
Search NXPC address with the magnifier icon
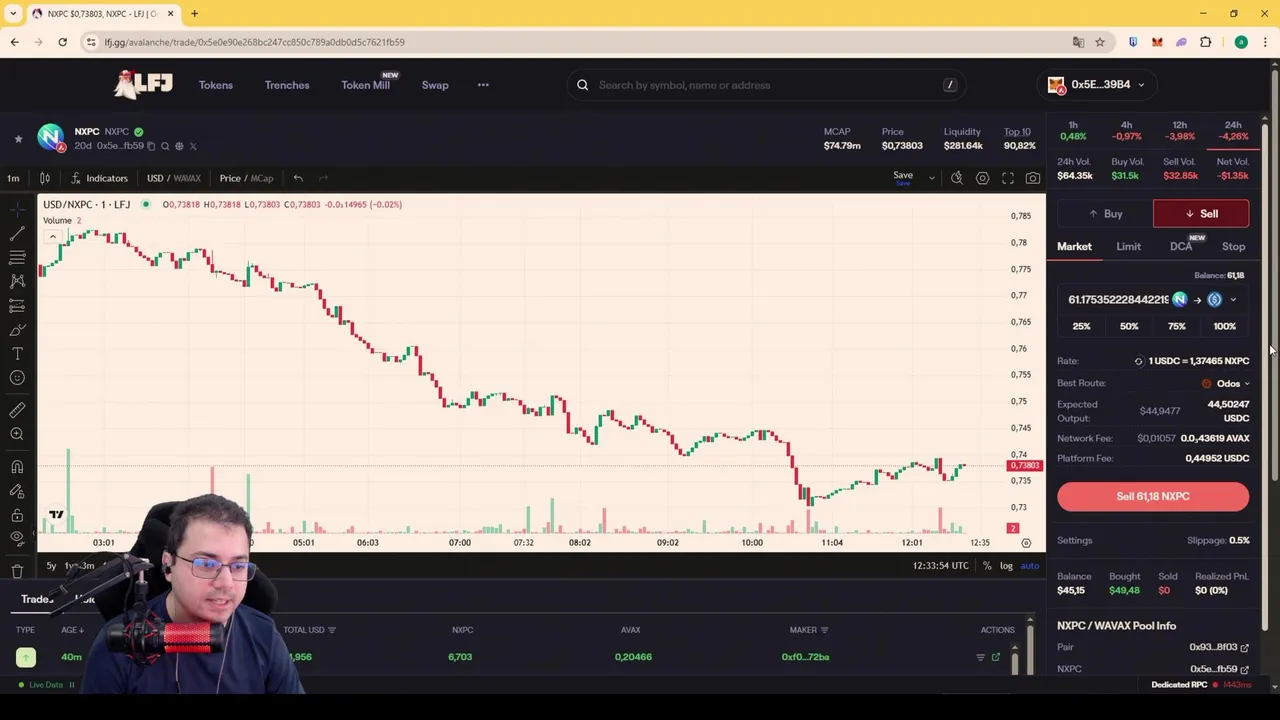tap(165, 146)
